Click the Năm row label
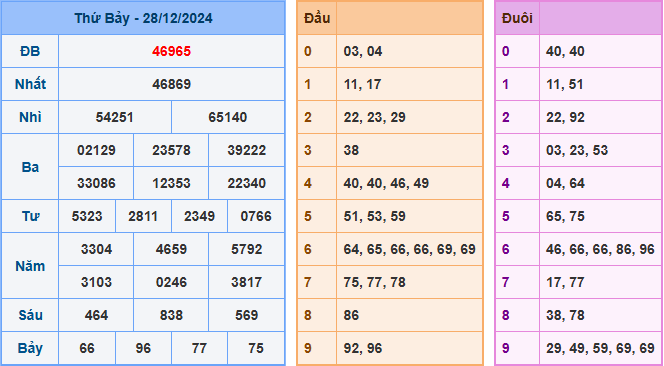 click(x=30, y=266)
